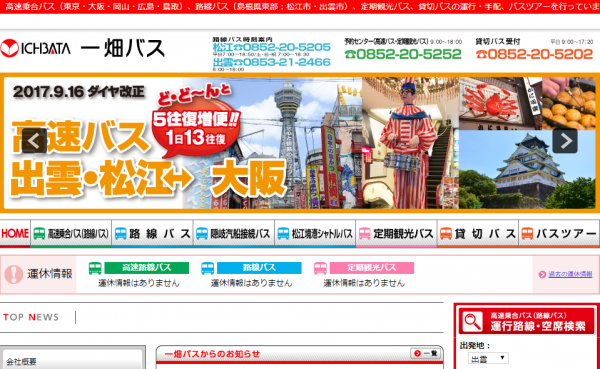Open the 出発地 departure dropdown
600x369 pixels.
pyautogui.click(x=488, y=359)
